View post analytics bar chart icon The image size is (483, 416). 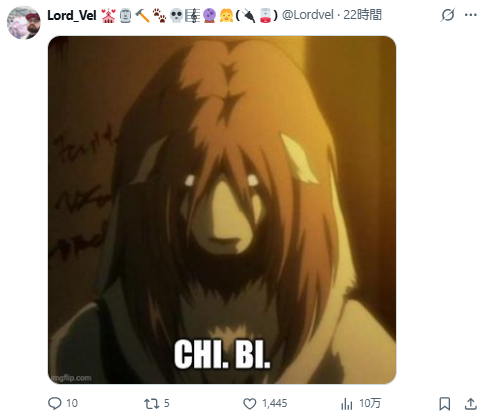(x=347, y=404)
